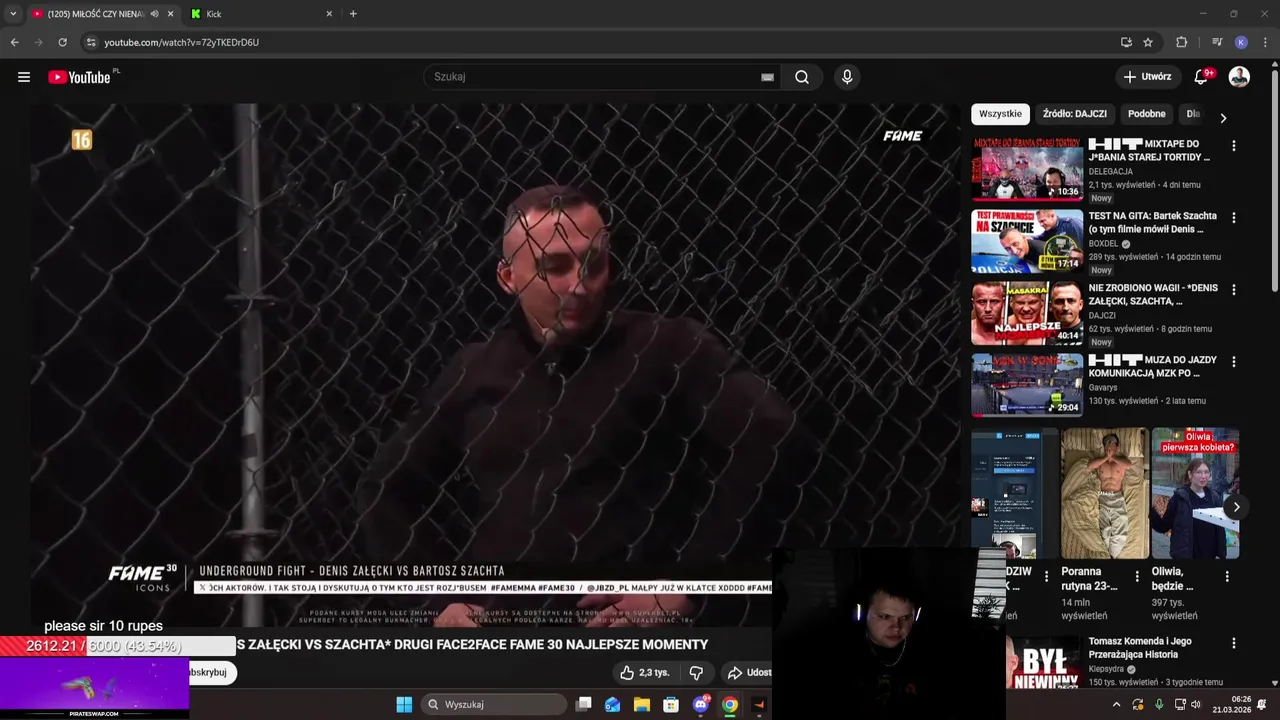Image resolution: width=1280 pixels, height=720 pixels.
Task: Open the Poranna rutyna short thumbnail
Action: [1105, 494]
